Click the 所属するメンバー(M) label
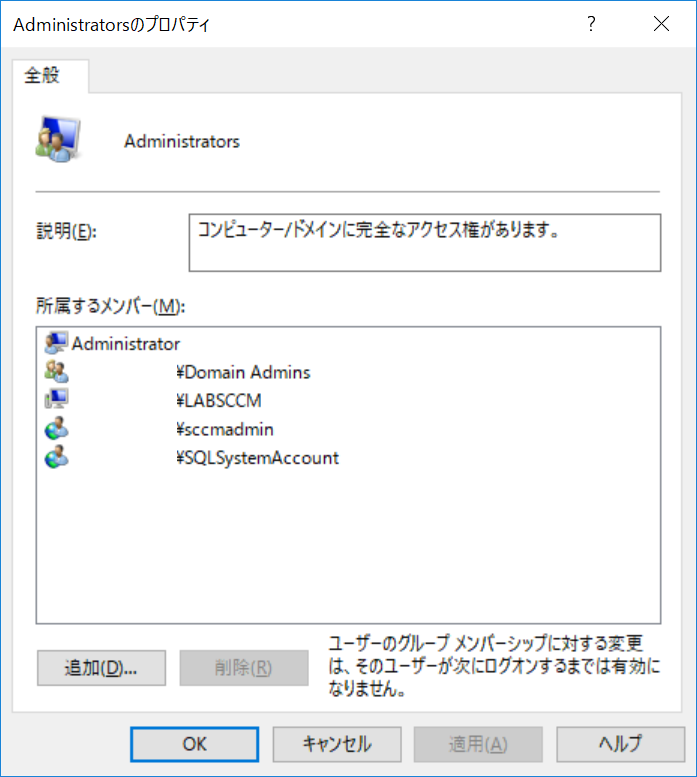 (110, 306)
